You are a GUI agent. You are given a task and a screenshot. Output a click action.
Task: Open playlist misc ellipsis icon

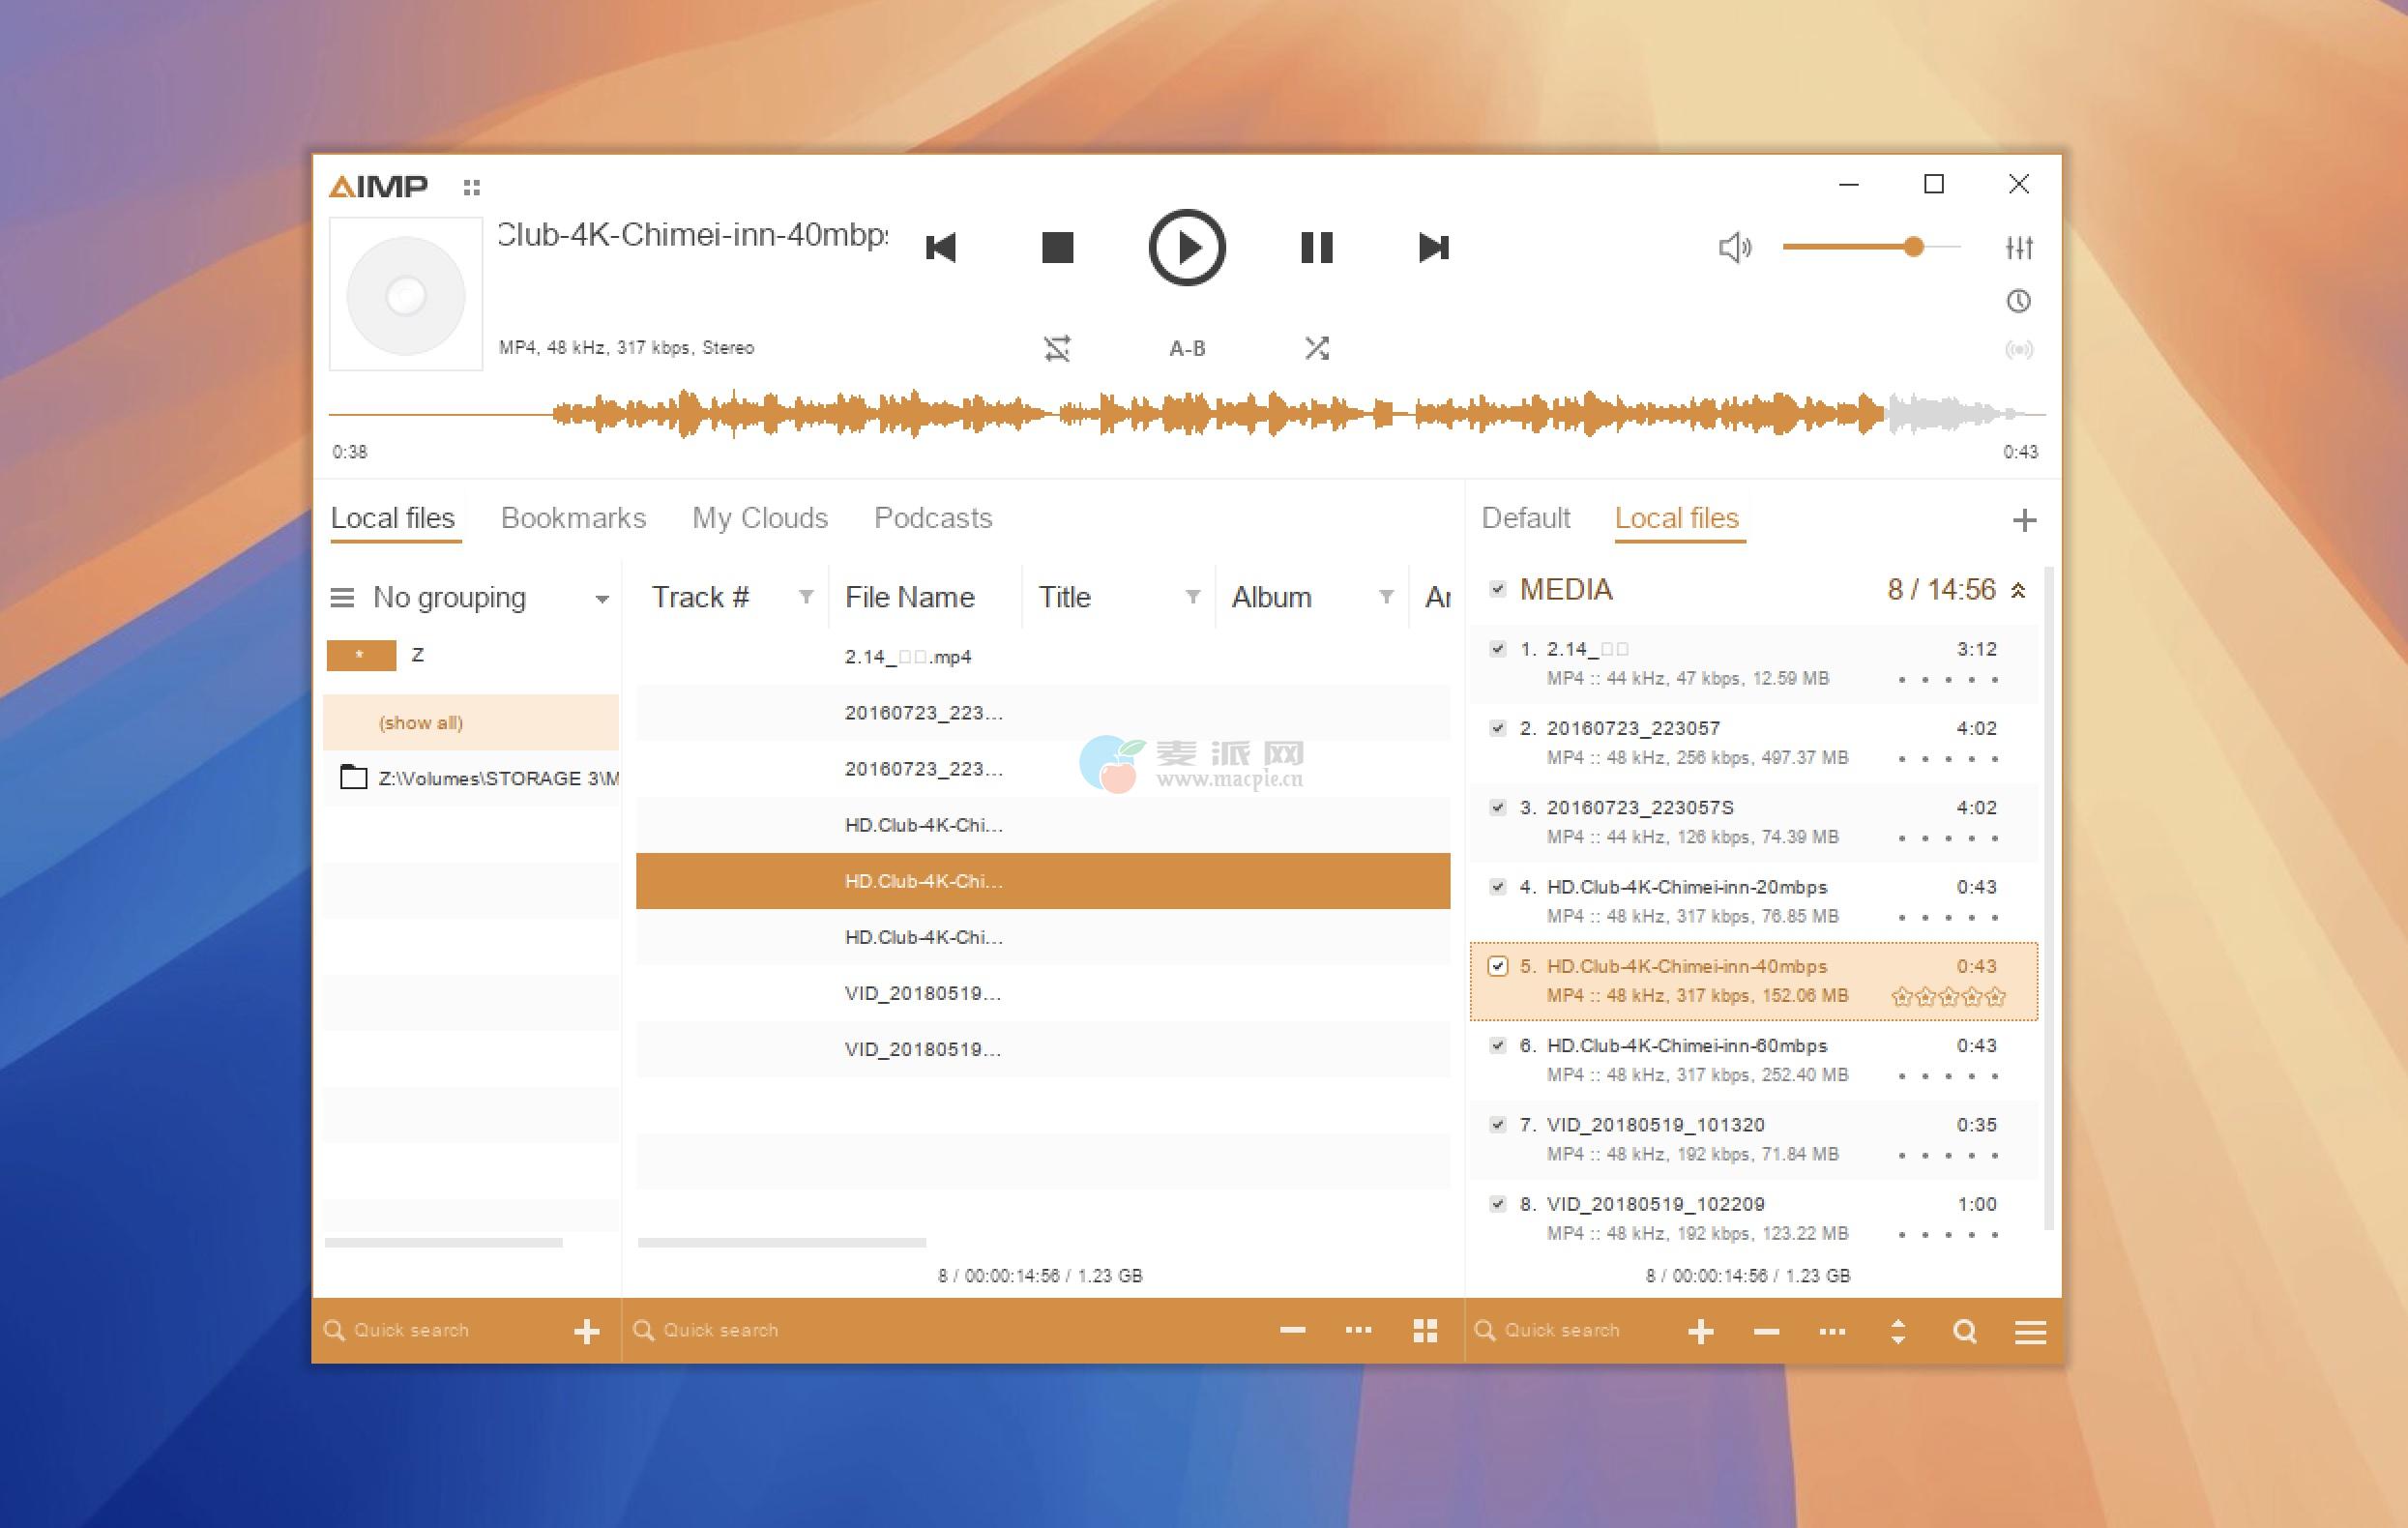click(1832, 1331)
